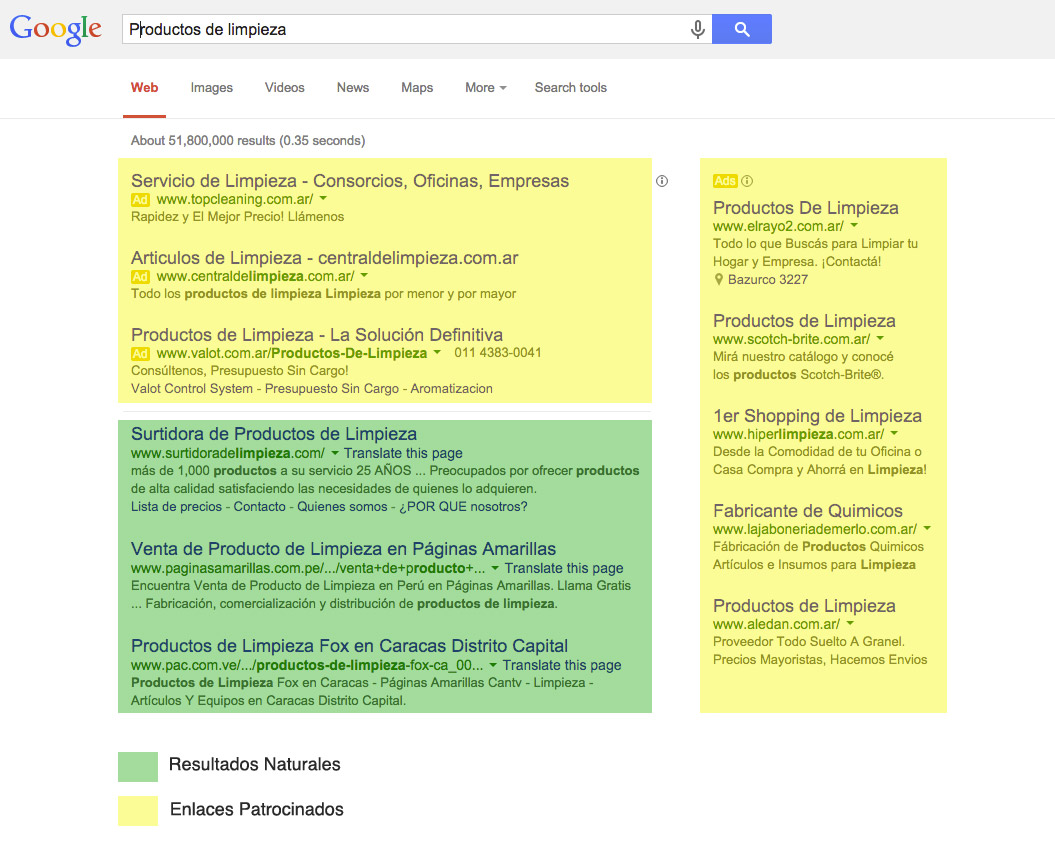Expand arrow next to www.centraldelimpieza.com.ar
This screenshot has height=857, width=1055.
pos(364,275)
